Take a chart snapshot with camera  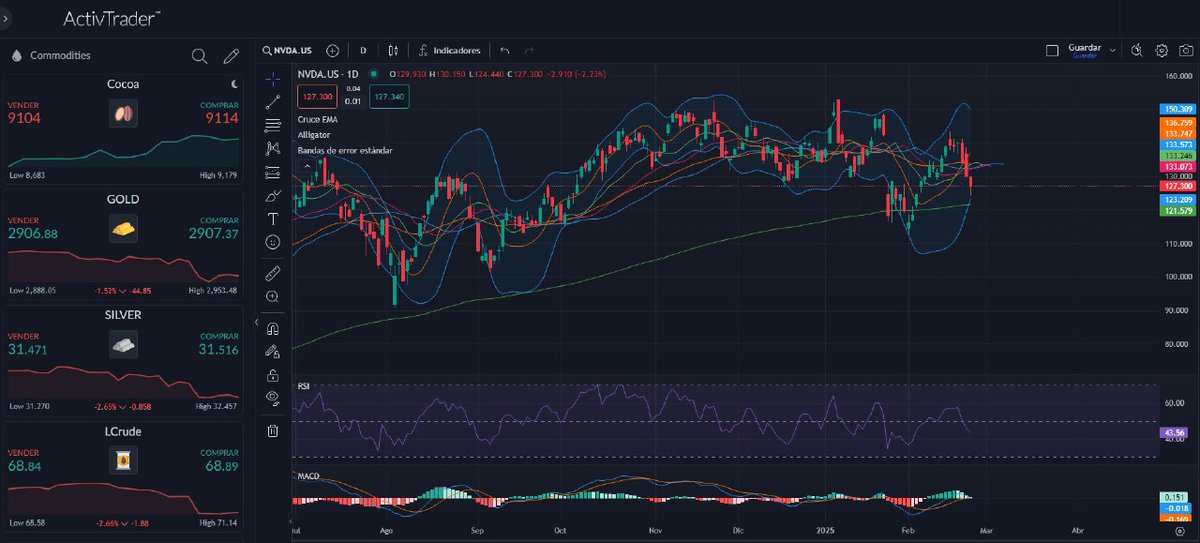click(x=1185, y=49)
